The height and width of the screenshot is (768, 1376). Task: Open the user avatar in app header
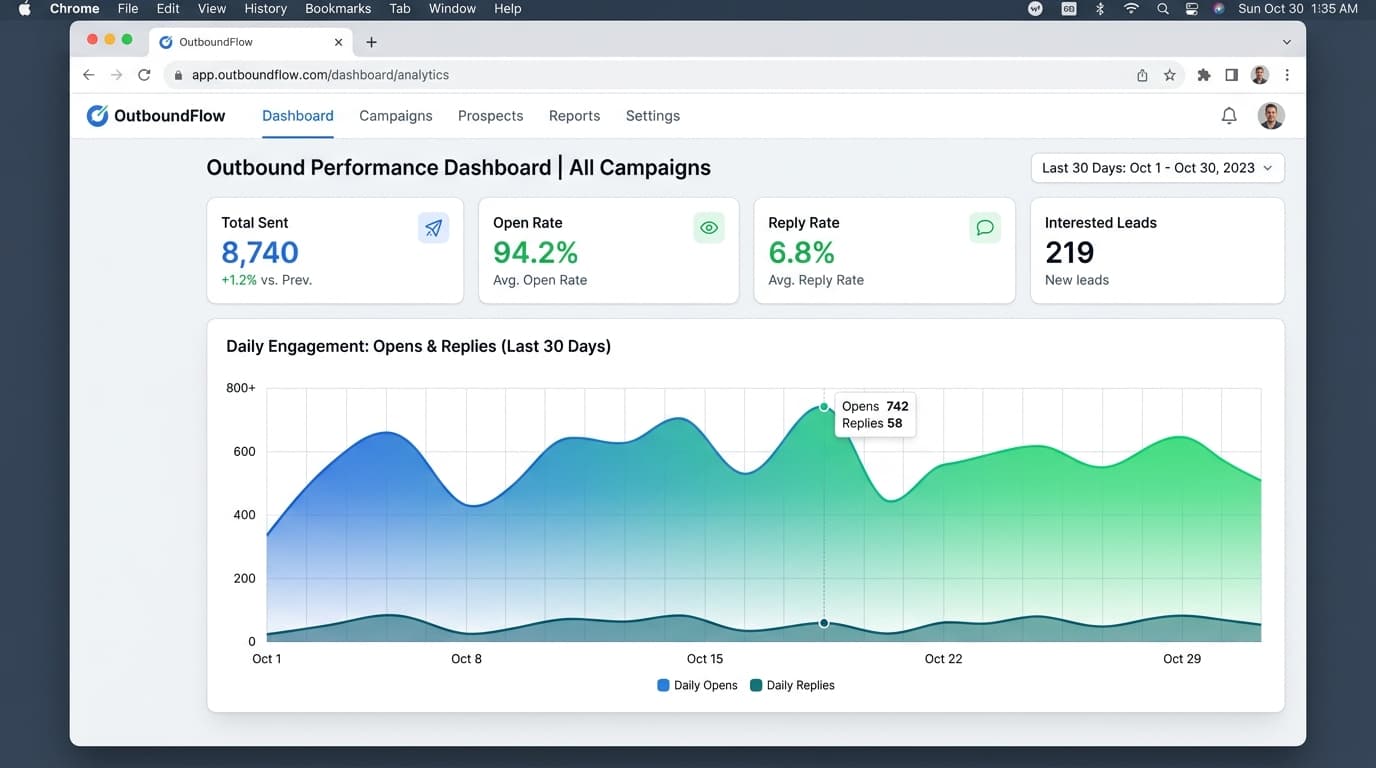tap(1271, 116)
